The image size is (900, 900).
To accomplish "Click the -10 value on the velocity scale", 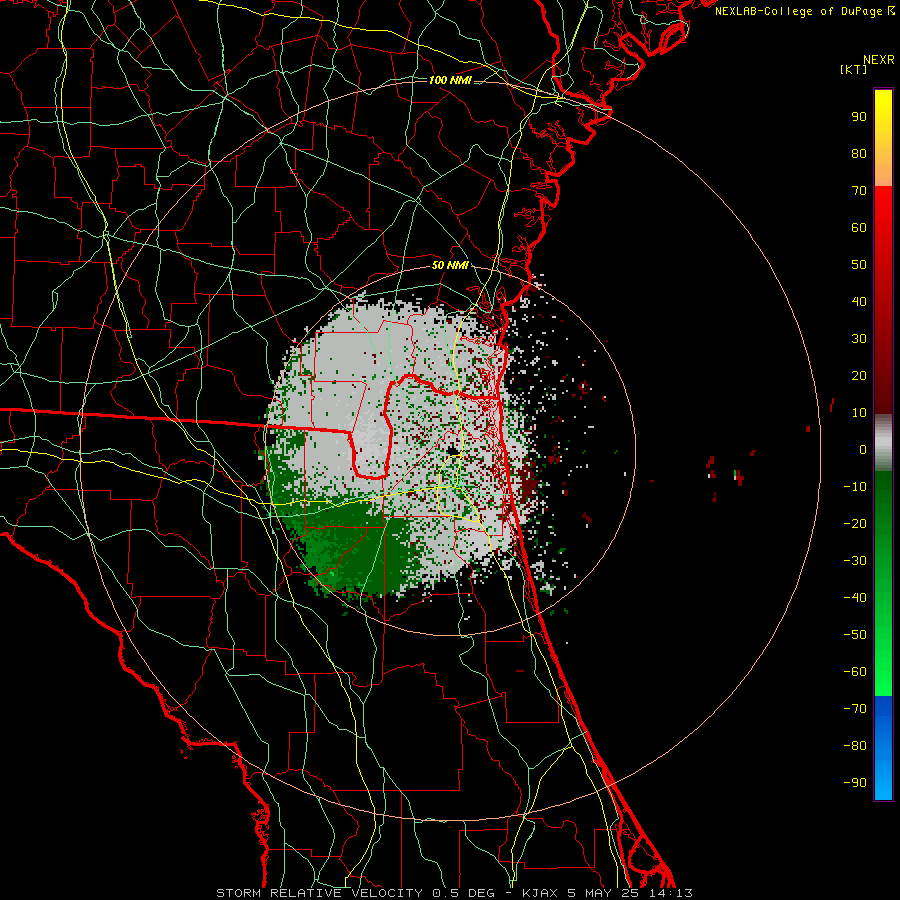I will (x=855, y=487).
